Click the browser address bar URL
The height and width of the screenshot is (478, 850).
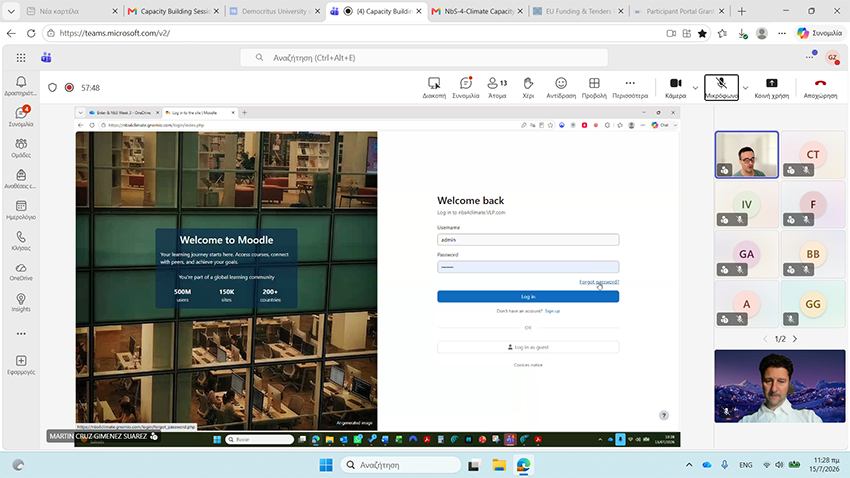tap(114, 33)
